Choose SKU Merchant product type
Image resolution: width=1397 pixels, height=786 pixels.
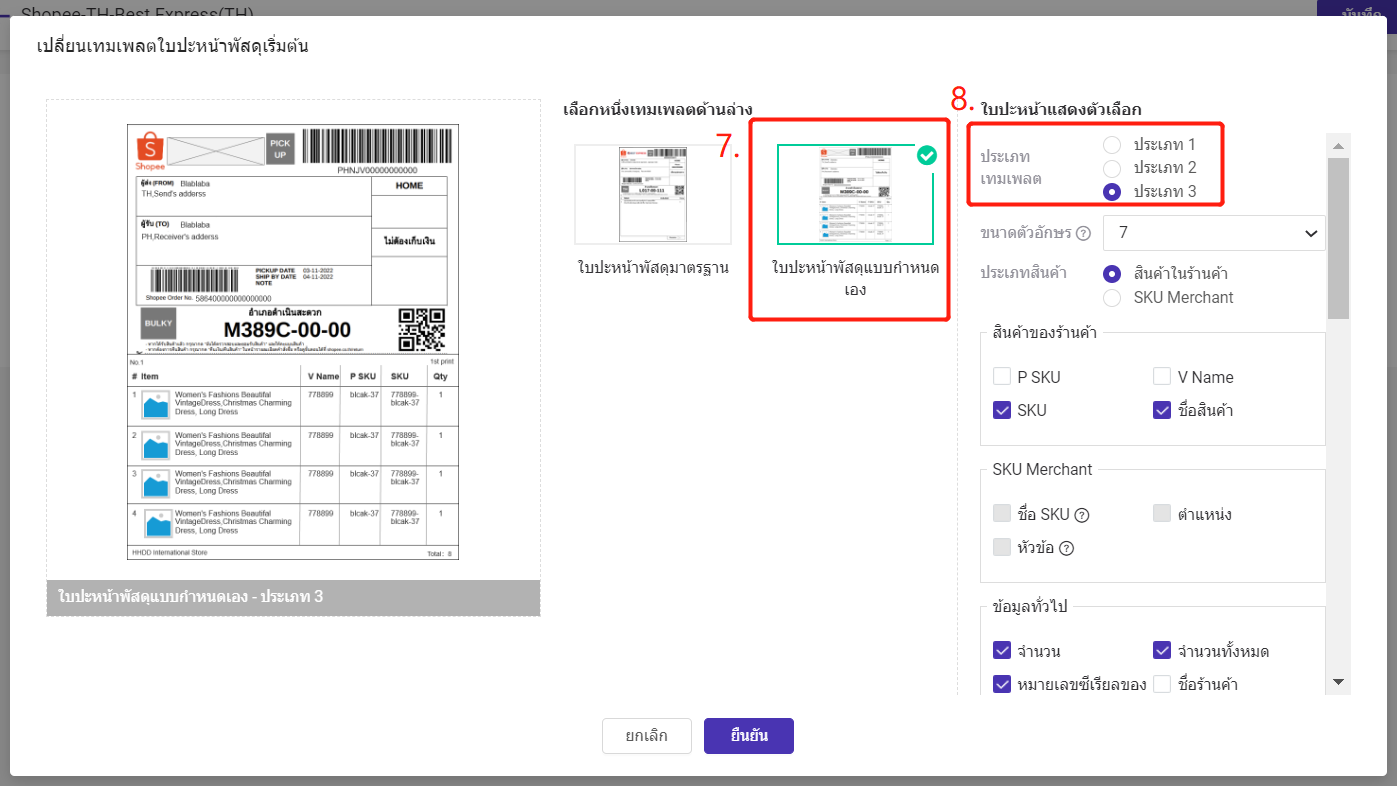tap(1112, 298)
